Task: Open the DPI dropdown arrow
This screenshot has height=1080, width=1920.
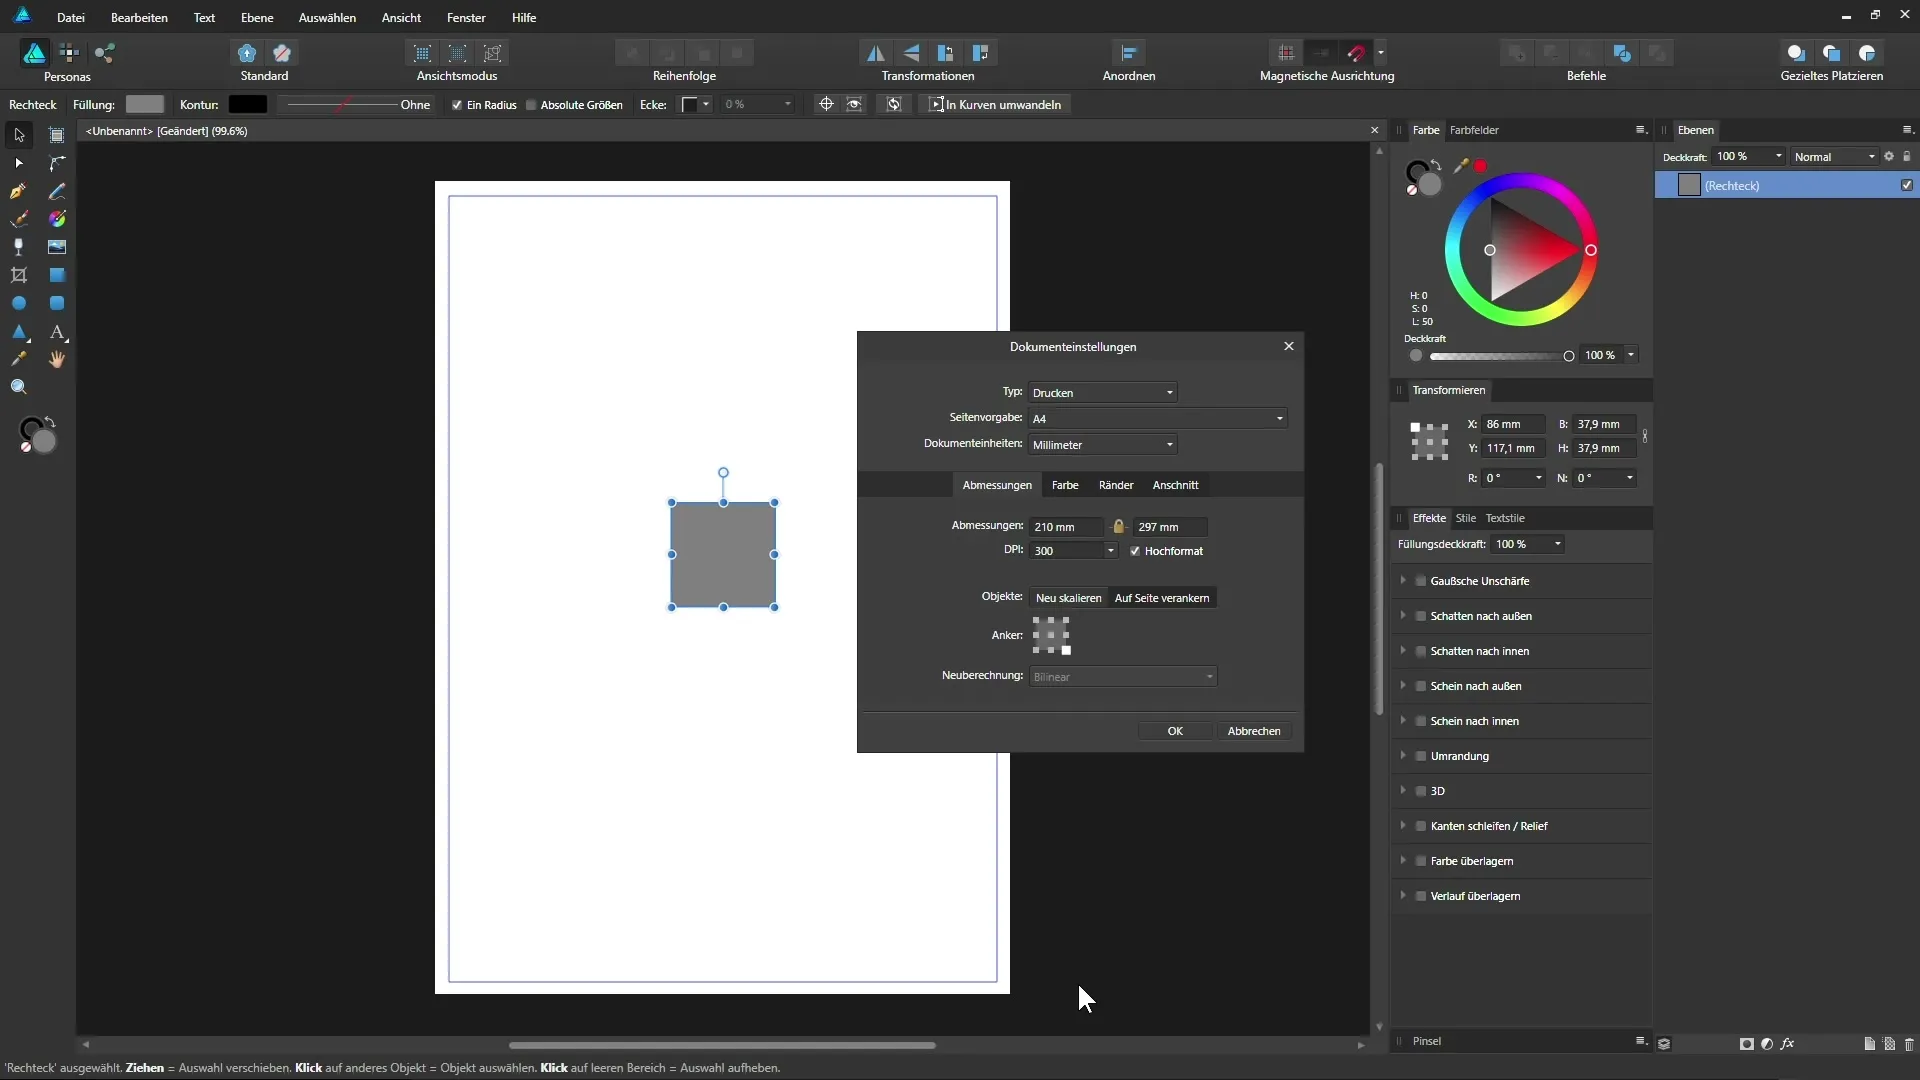Action: 1110,551
